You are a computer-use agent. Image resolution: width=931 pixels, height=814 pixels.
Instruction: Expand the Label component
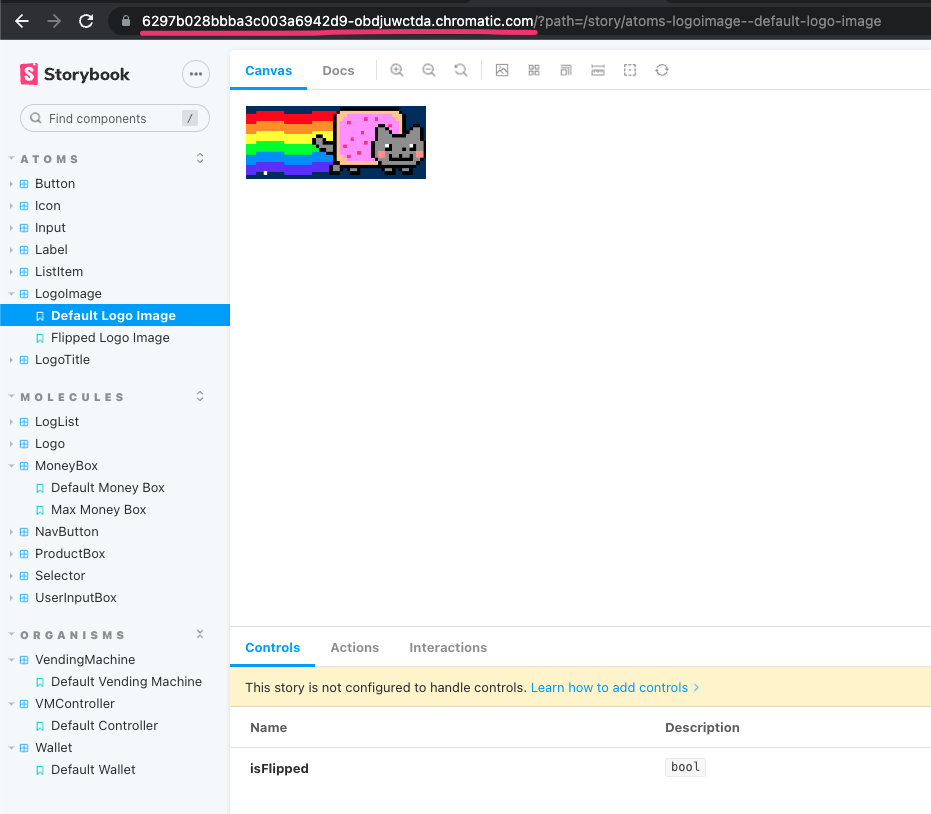51,249
